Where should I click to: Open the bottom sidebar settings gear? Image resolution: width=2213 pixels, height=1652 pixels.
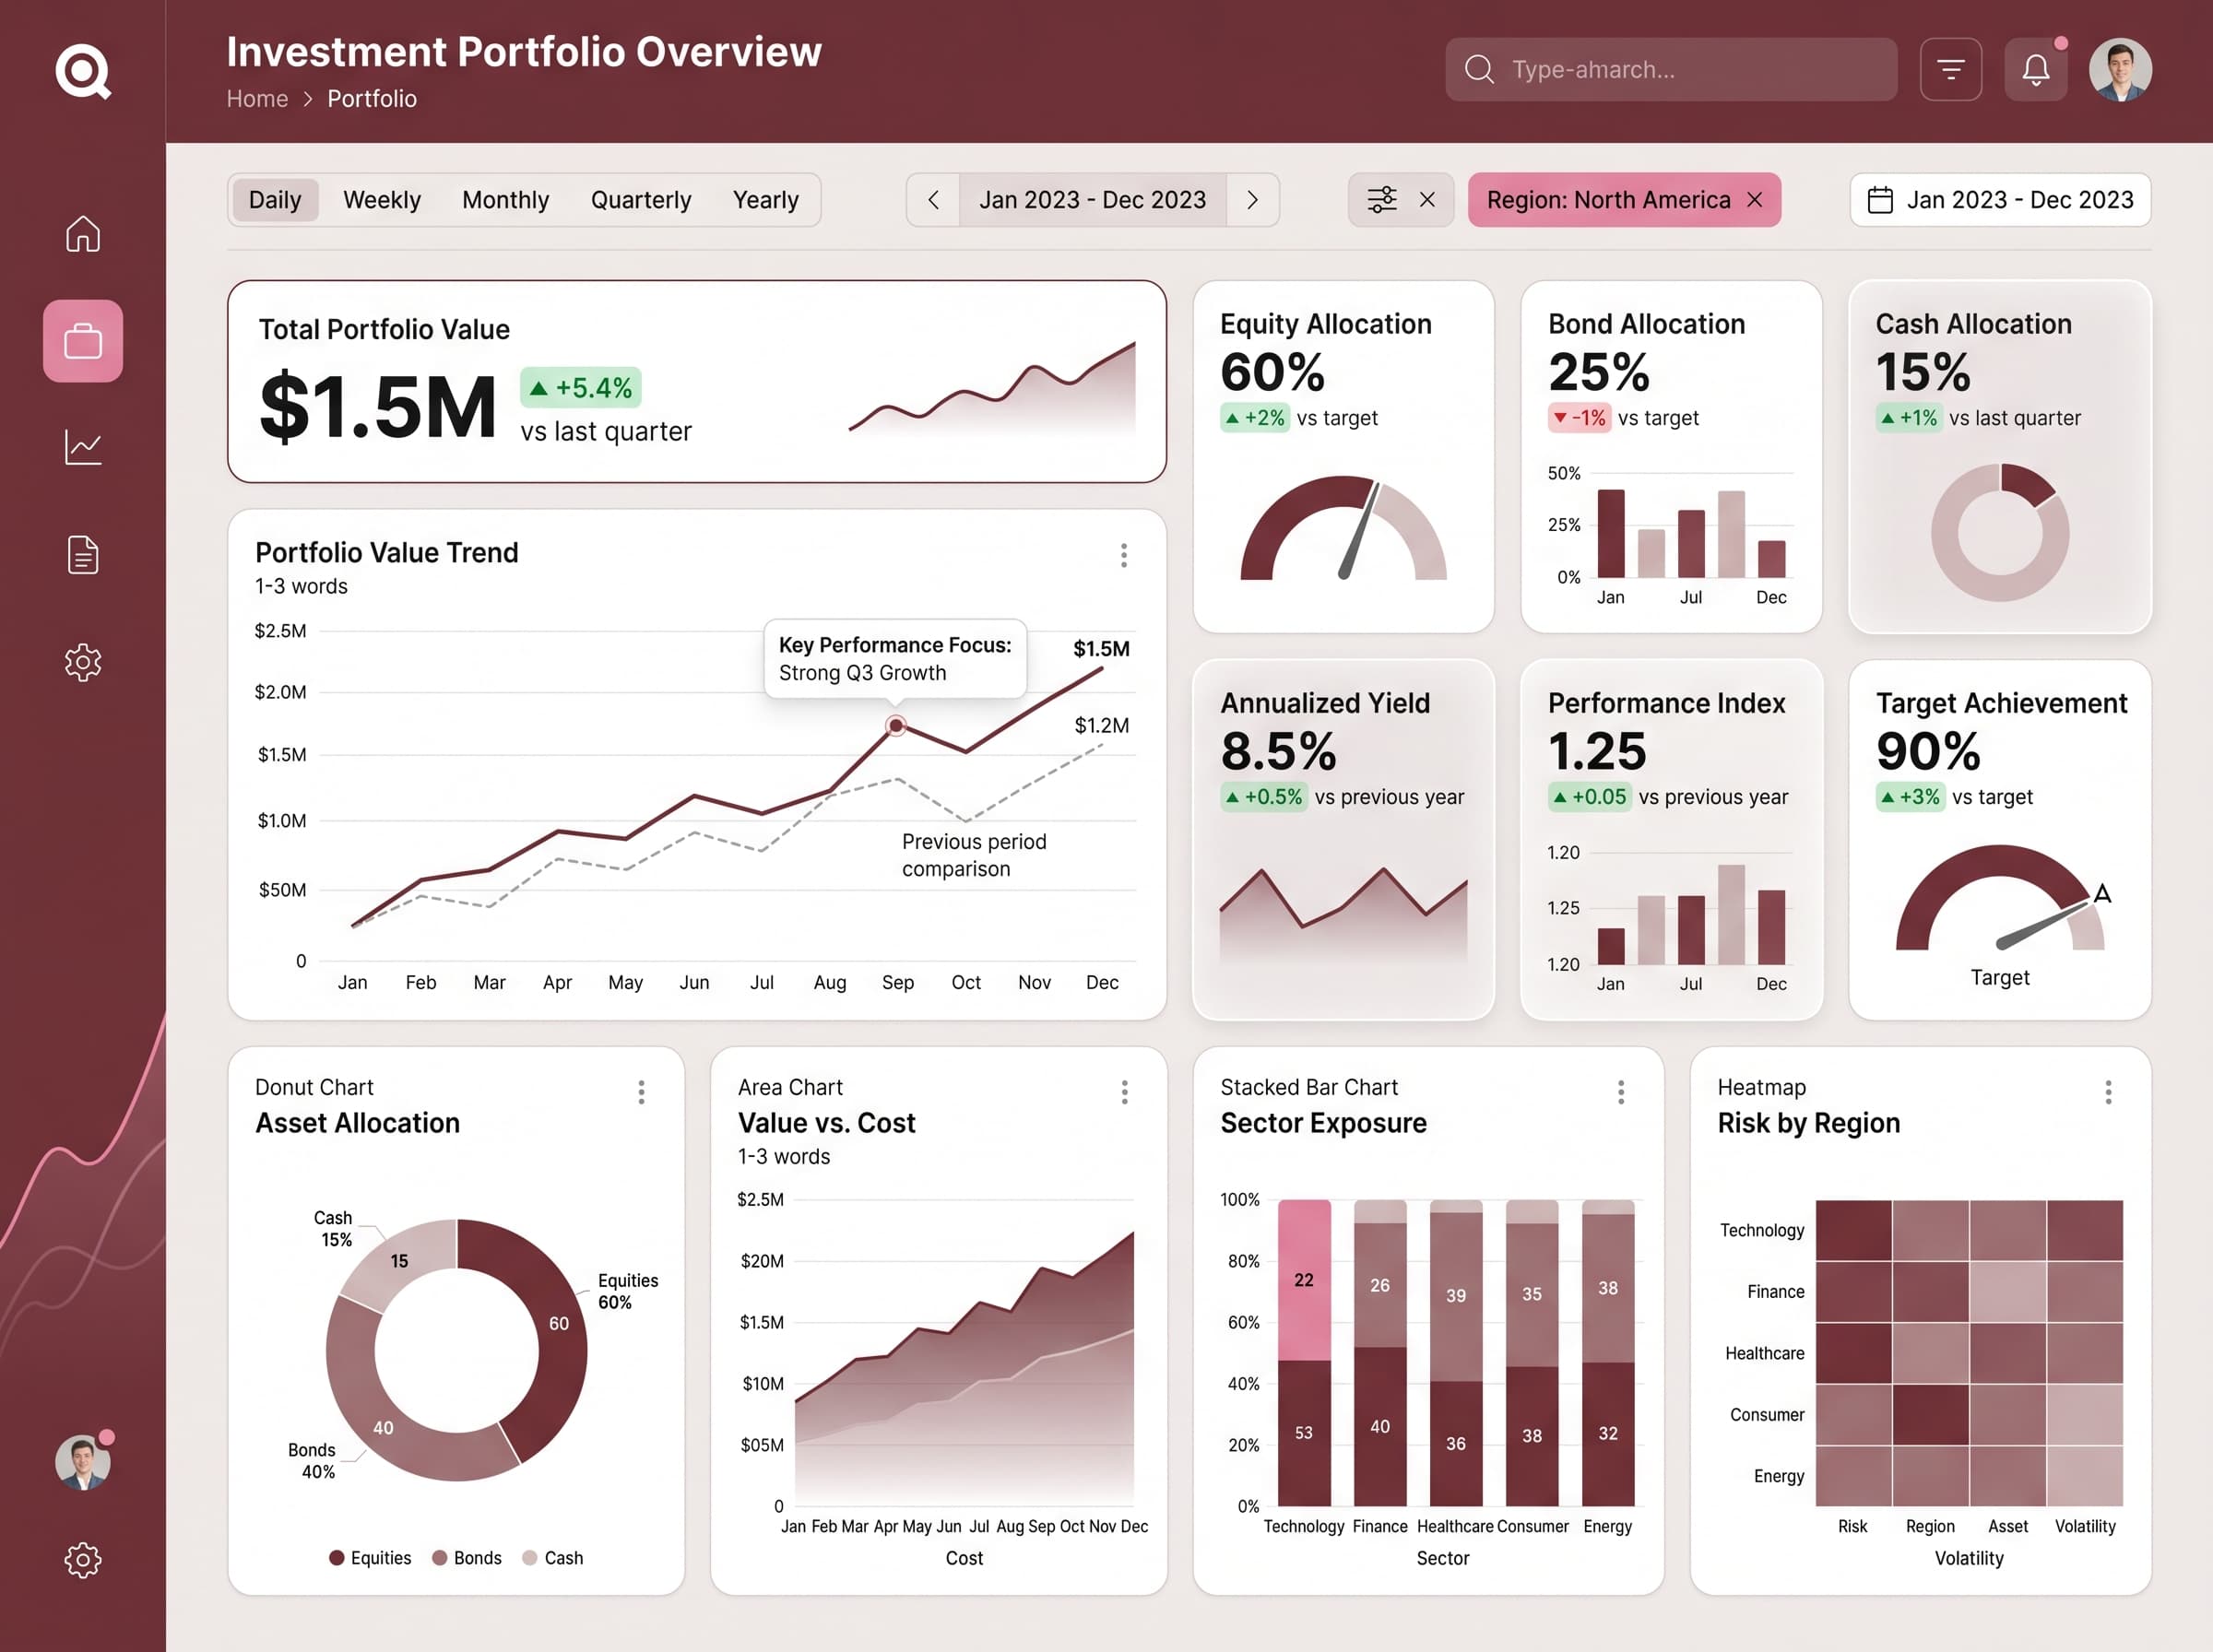83,1560
